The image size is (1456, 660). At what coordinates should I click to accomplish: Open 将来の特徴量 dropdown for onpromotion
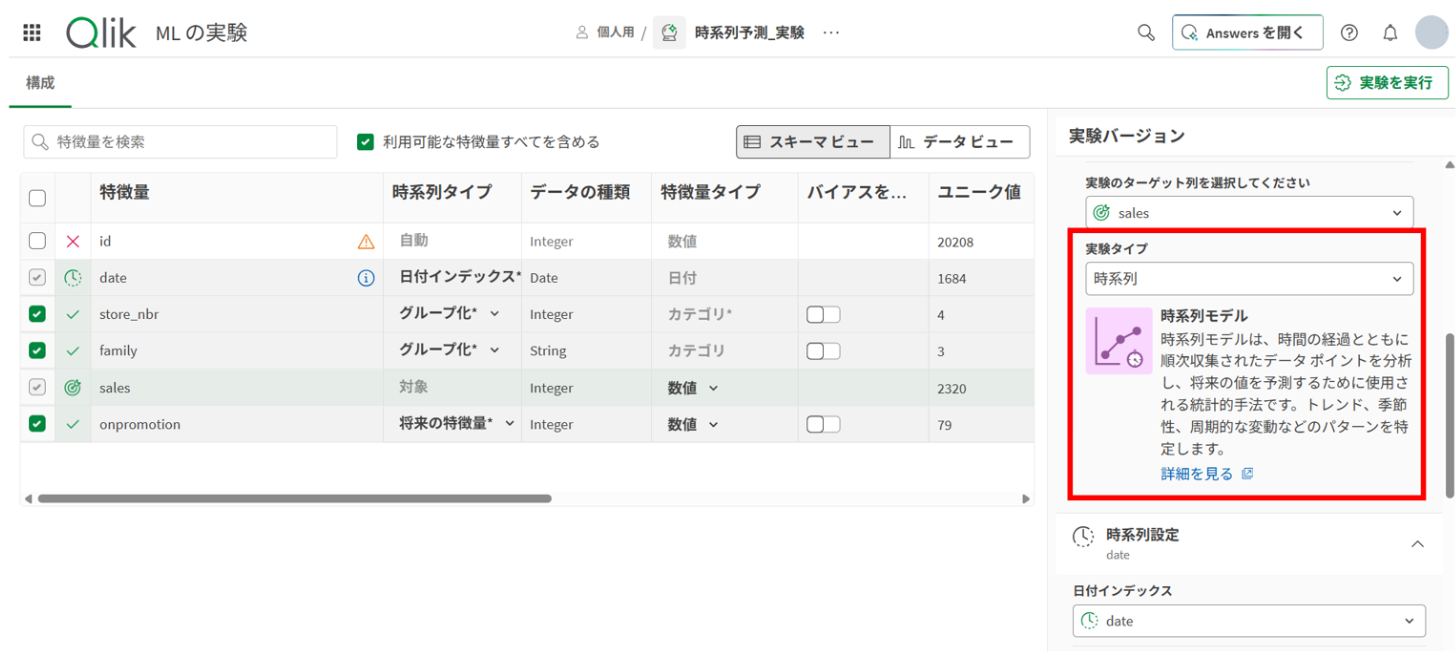pos(457,424)
